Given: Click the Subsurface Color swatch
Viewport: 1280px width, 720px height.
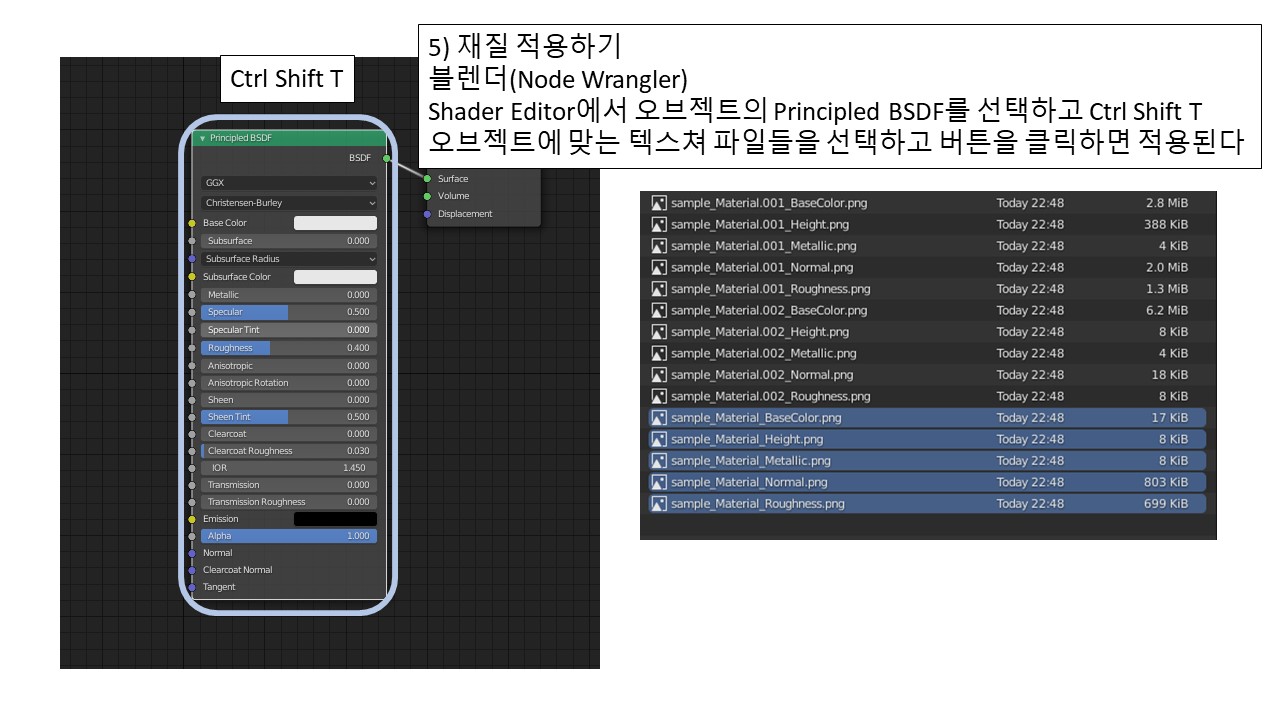Looking at the screenshot, I should (x=335, y=277).
